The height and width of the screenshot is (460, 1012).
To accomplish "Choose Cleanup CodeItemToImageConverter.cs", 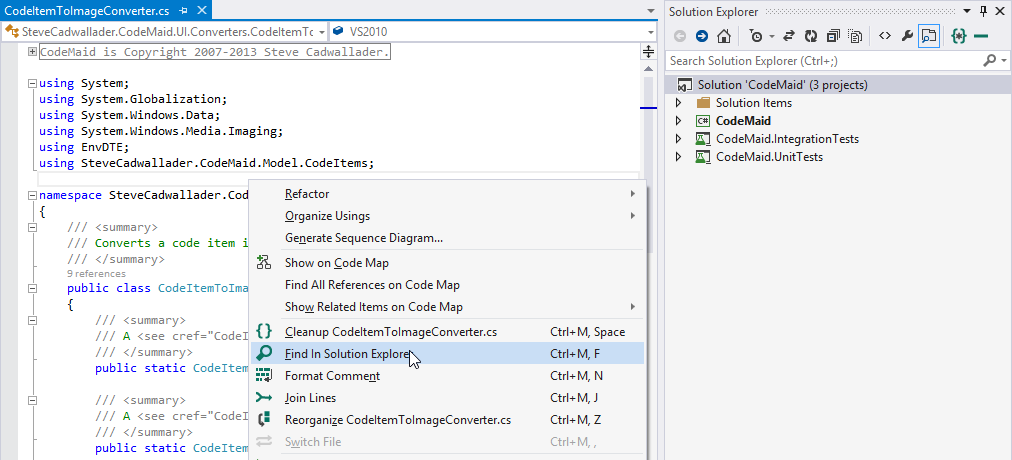I will (x=447, y=332).
